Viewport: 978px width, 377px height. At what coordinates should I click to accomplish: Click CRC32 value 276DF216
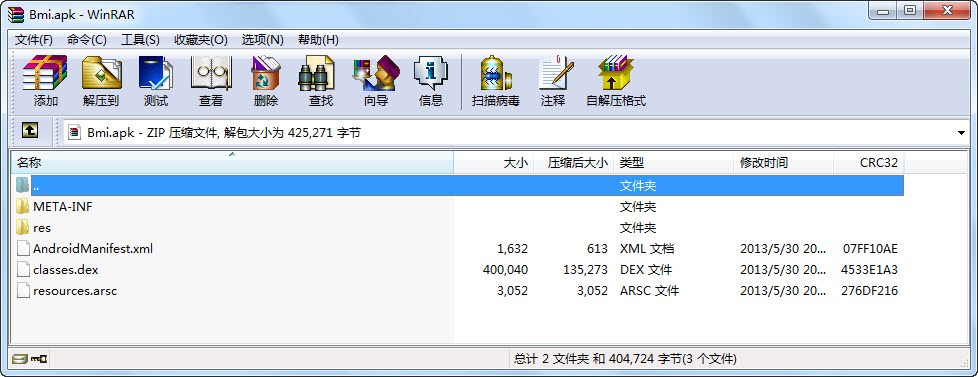click(869, 291)
